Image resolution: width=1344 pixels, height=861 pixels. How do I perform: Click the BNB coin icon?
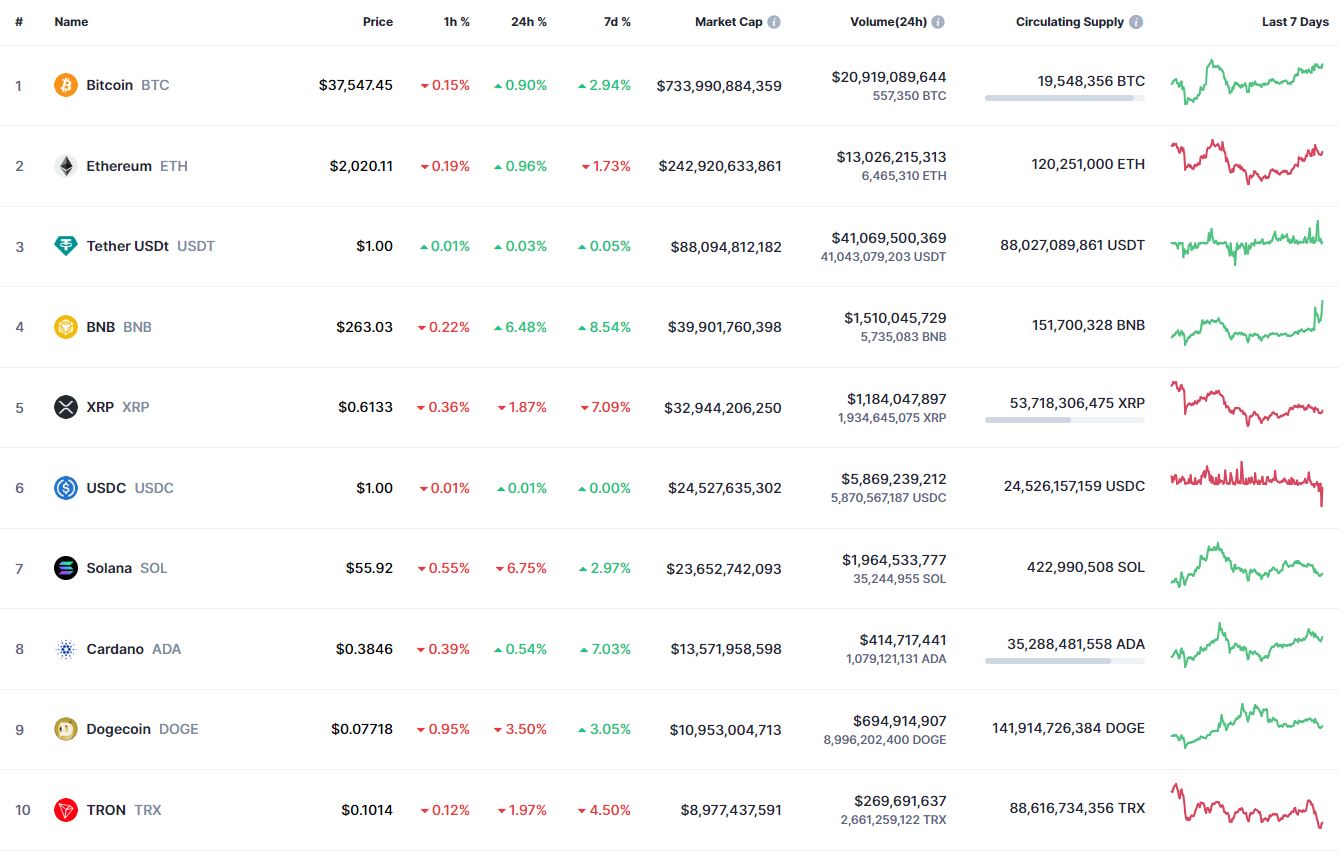pos(66,327)
